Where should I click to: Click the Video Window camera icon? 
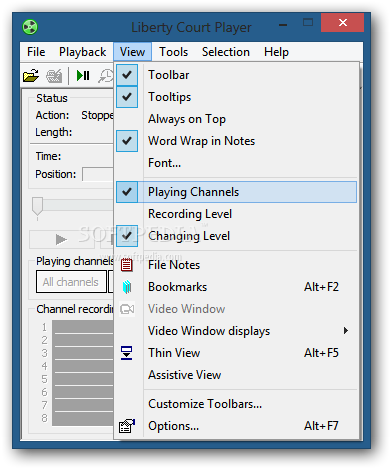(x=127, y=309)
